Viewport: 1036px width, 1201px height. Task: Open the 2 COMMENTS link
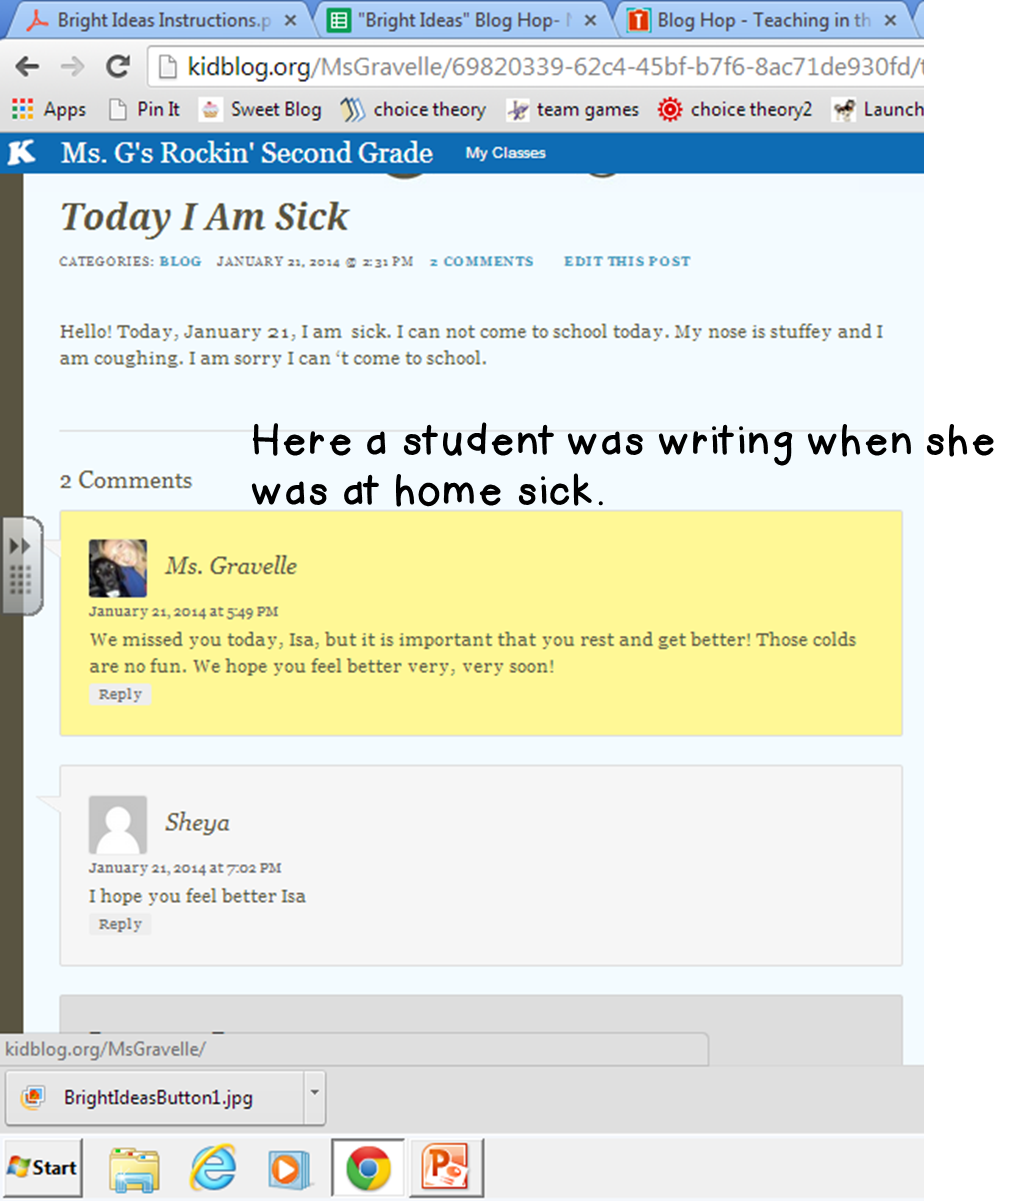482,261
